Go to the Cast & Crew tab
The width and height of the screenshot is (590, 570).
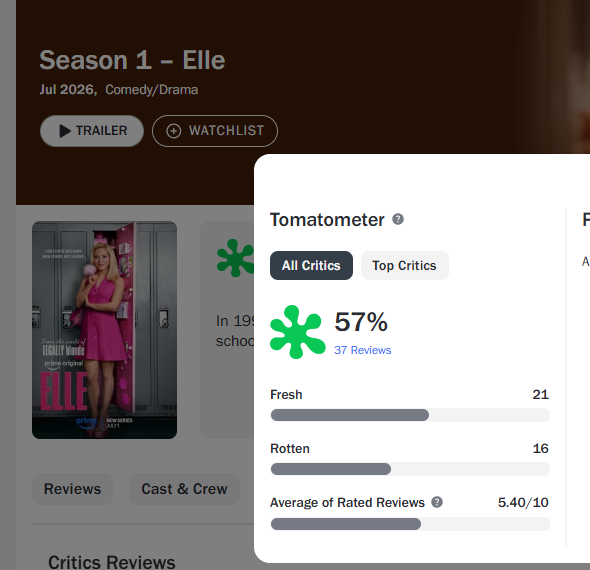184,489
